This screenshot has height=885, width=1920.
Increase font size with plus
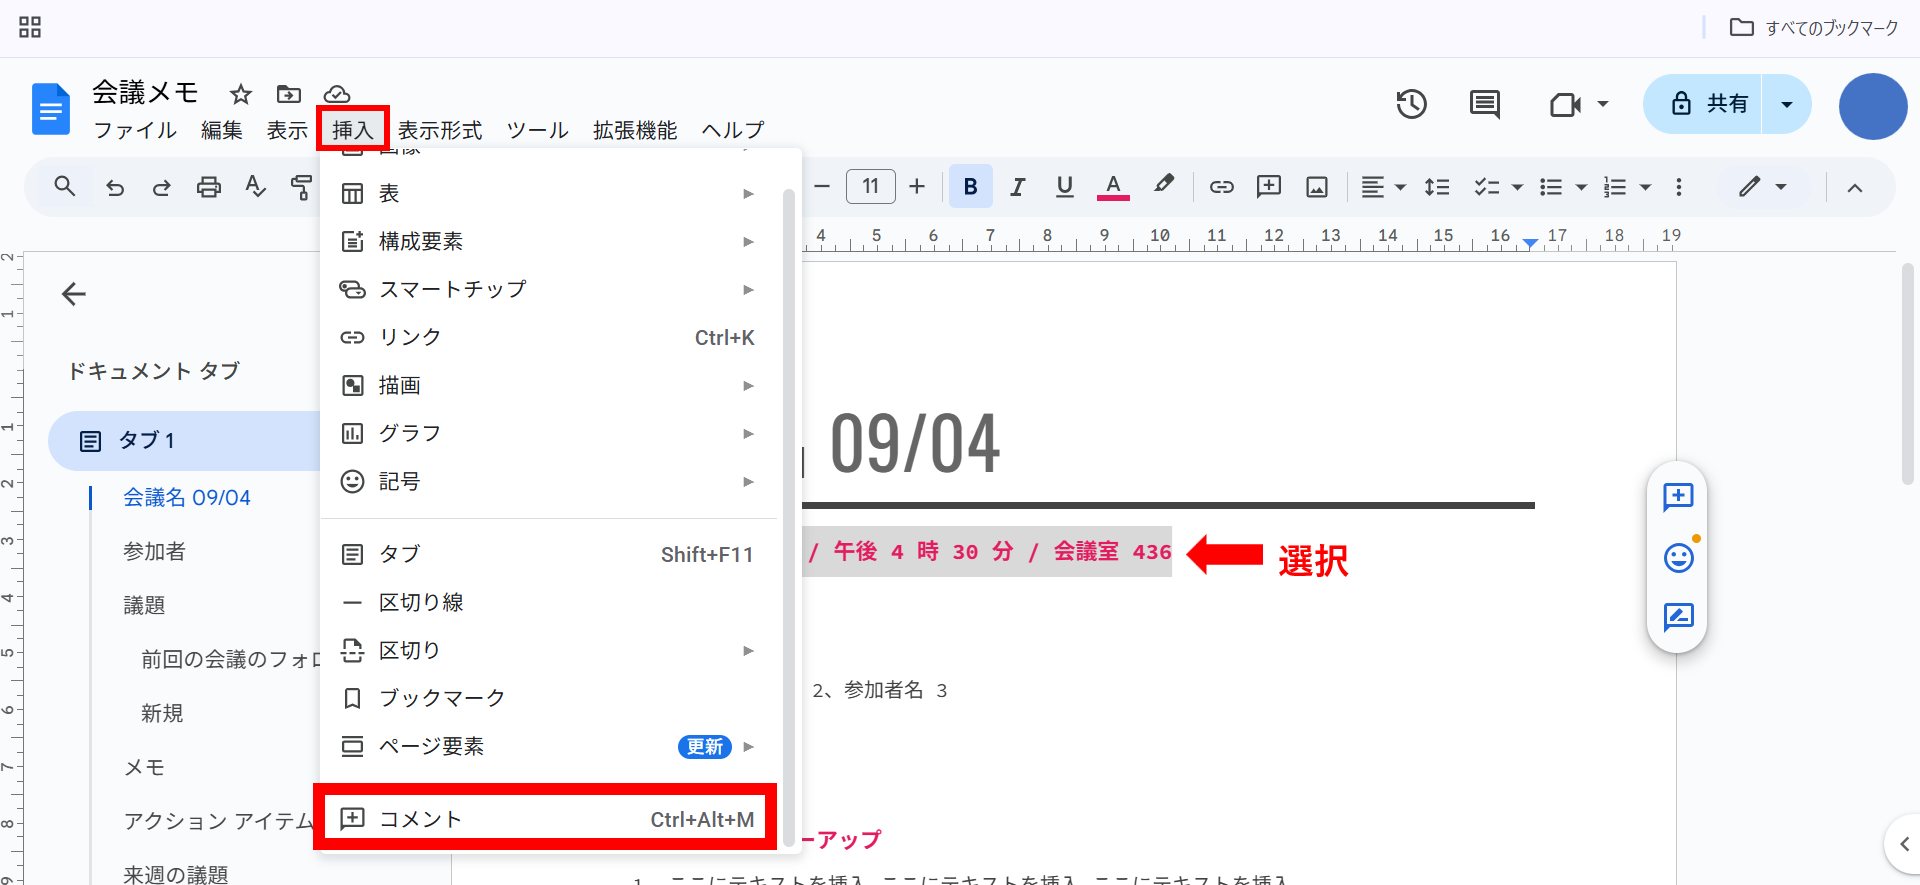tap(917, 186)
